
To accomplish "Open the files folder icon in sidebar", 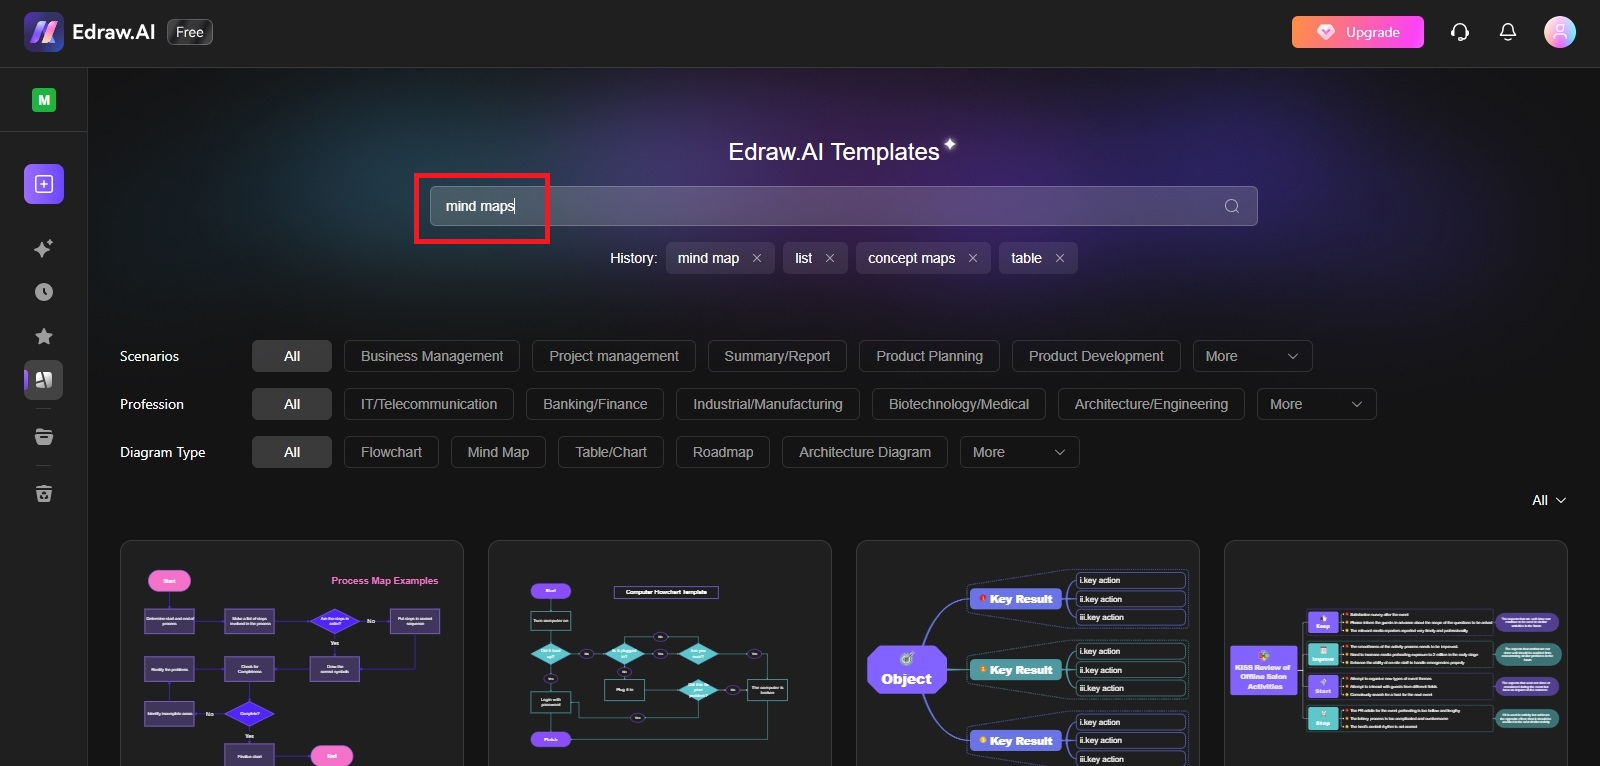I will pyautogui.click(x=44, y=436).
